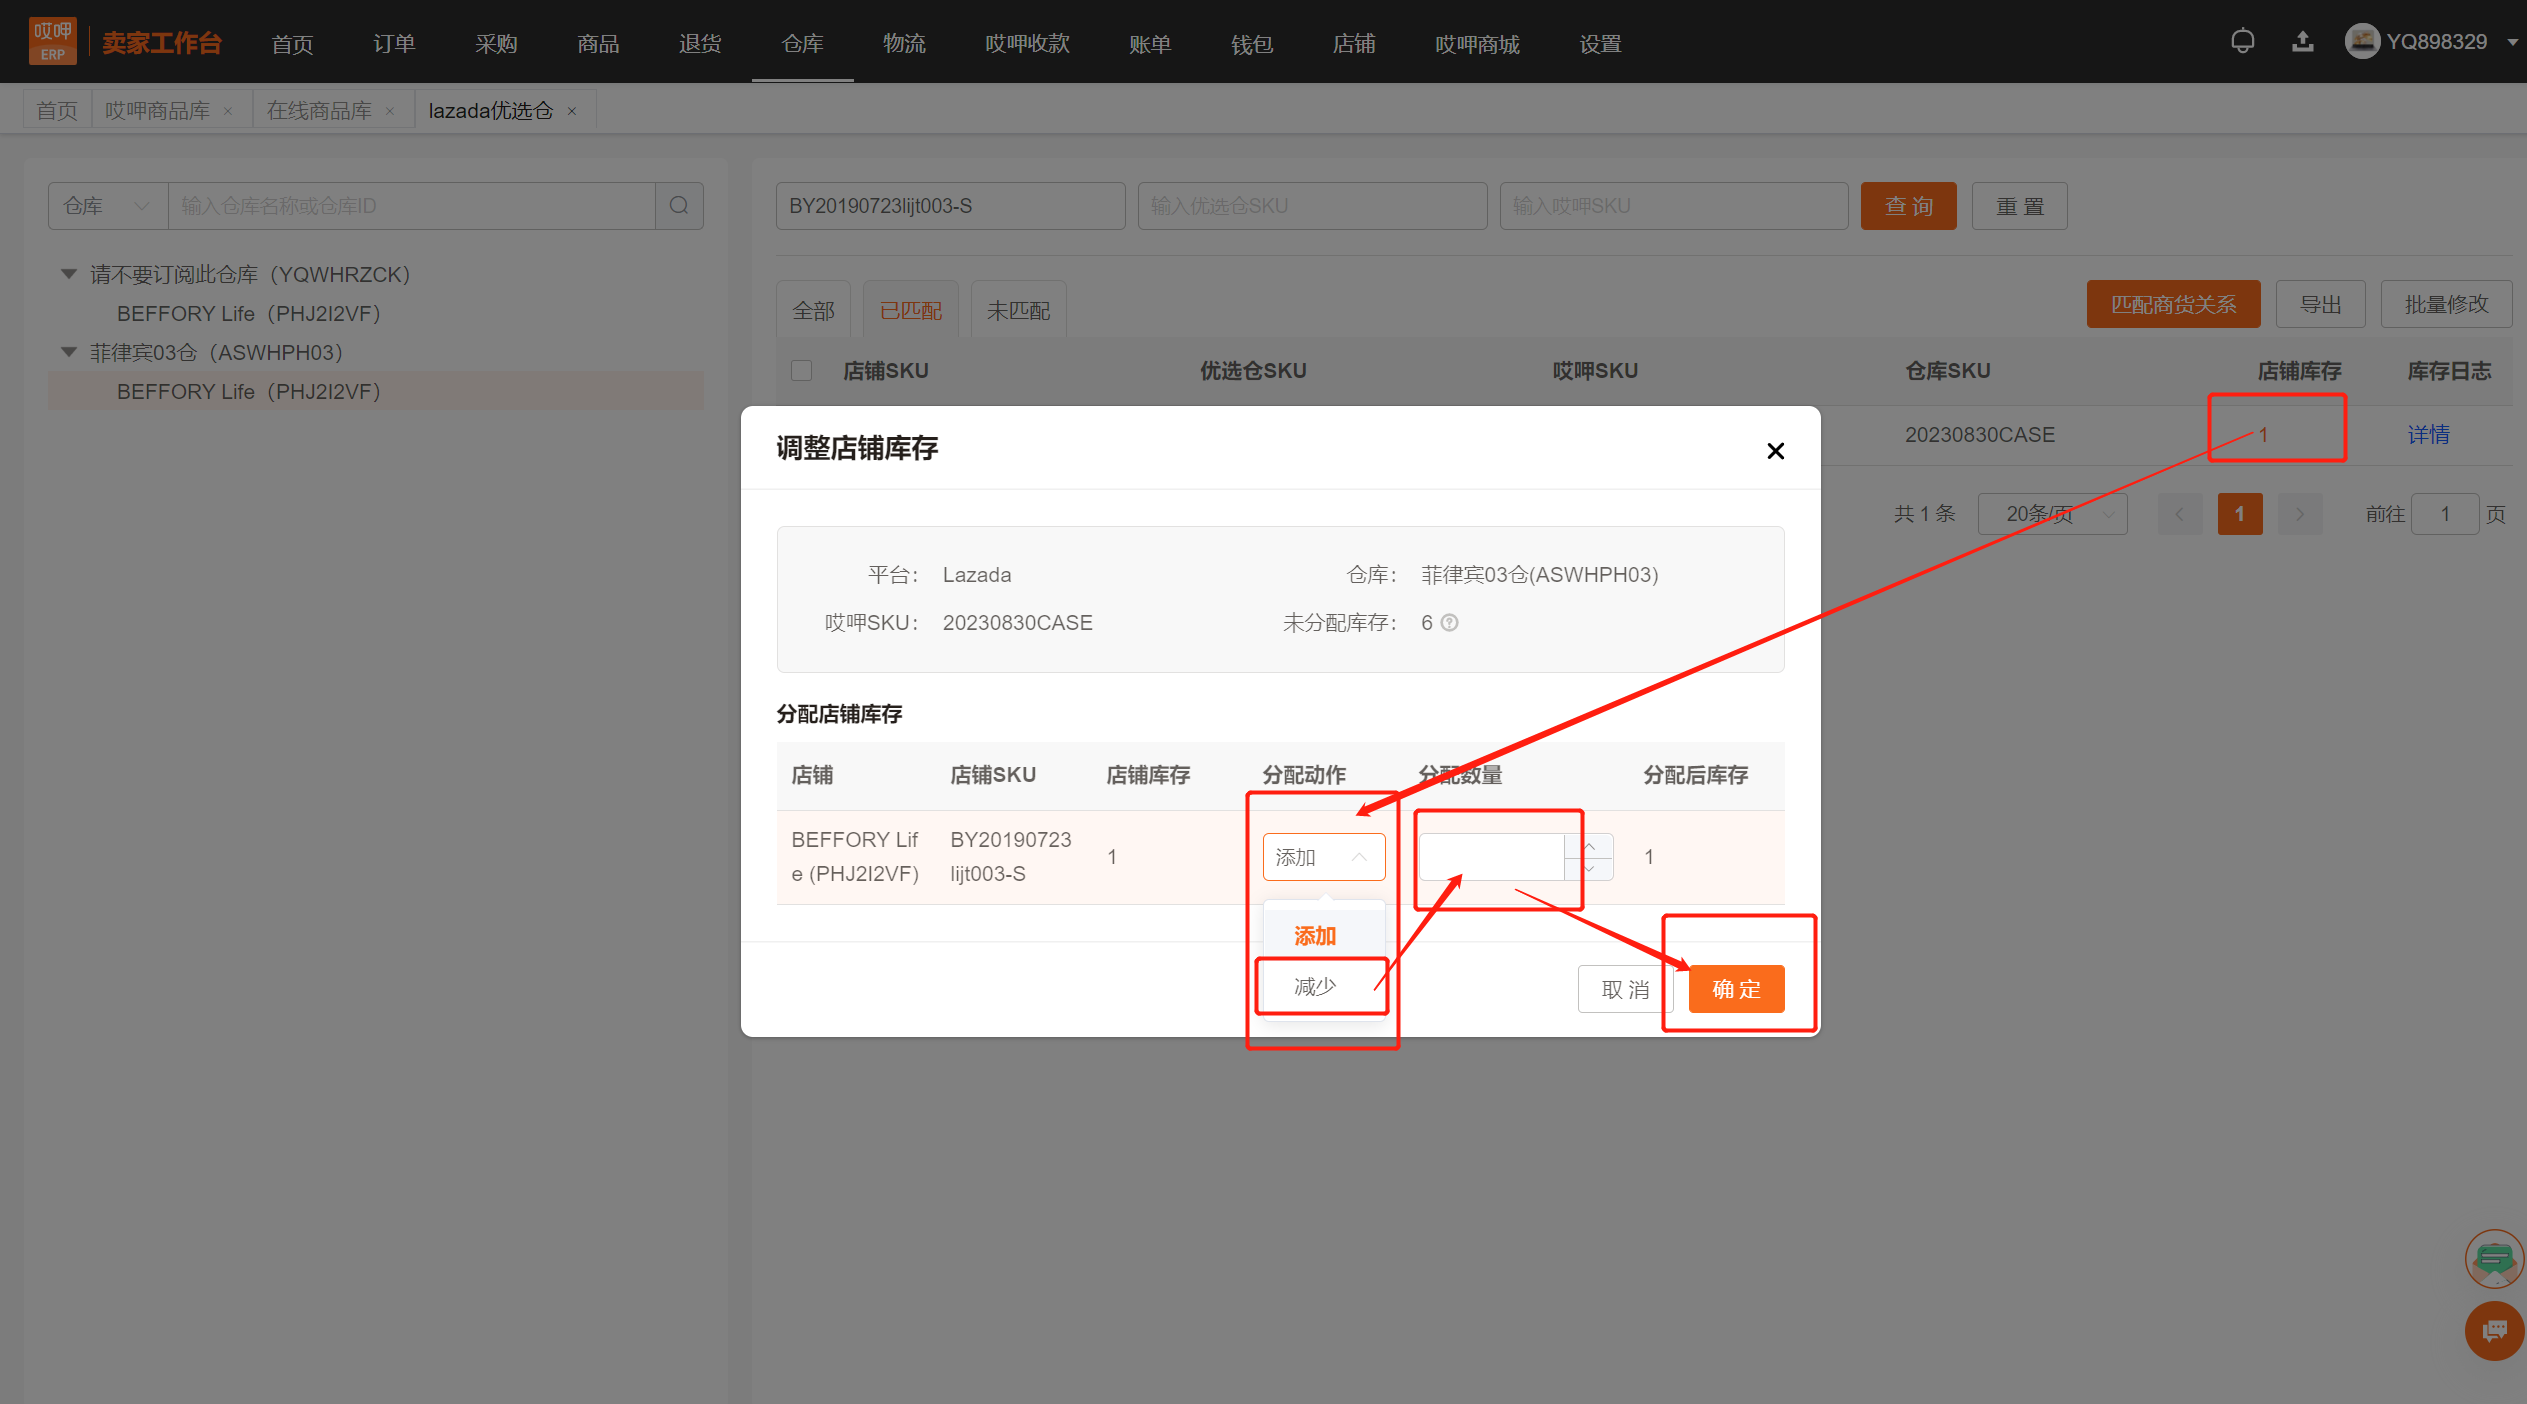Close the 调整店铺库存 dialog
Image resolution: width=2527 pixels, height=1404 pixels.
click(x=1775, y=451)
